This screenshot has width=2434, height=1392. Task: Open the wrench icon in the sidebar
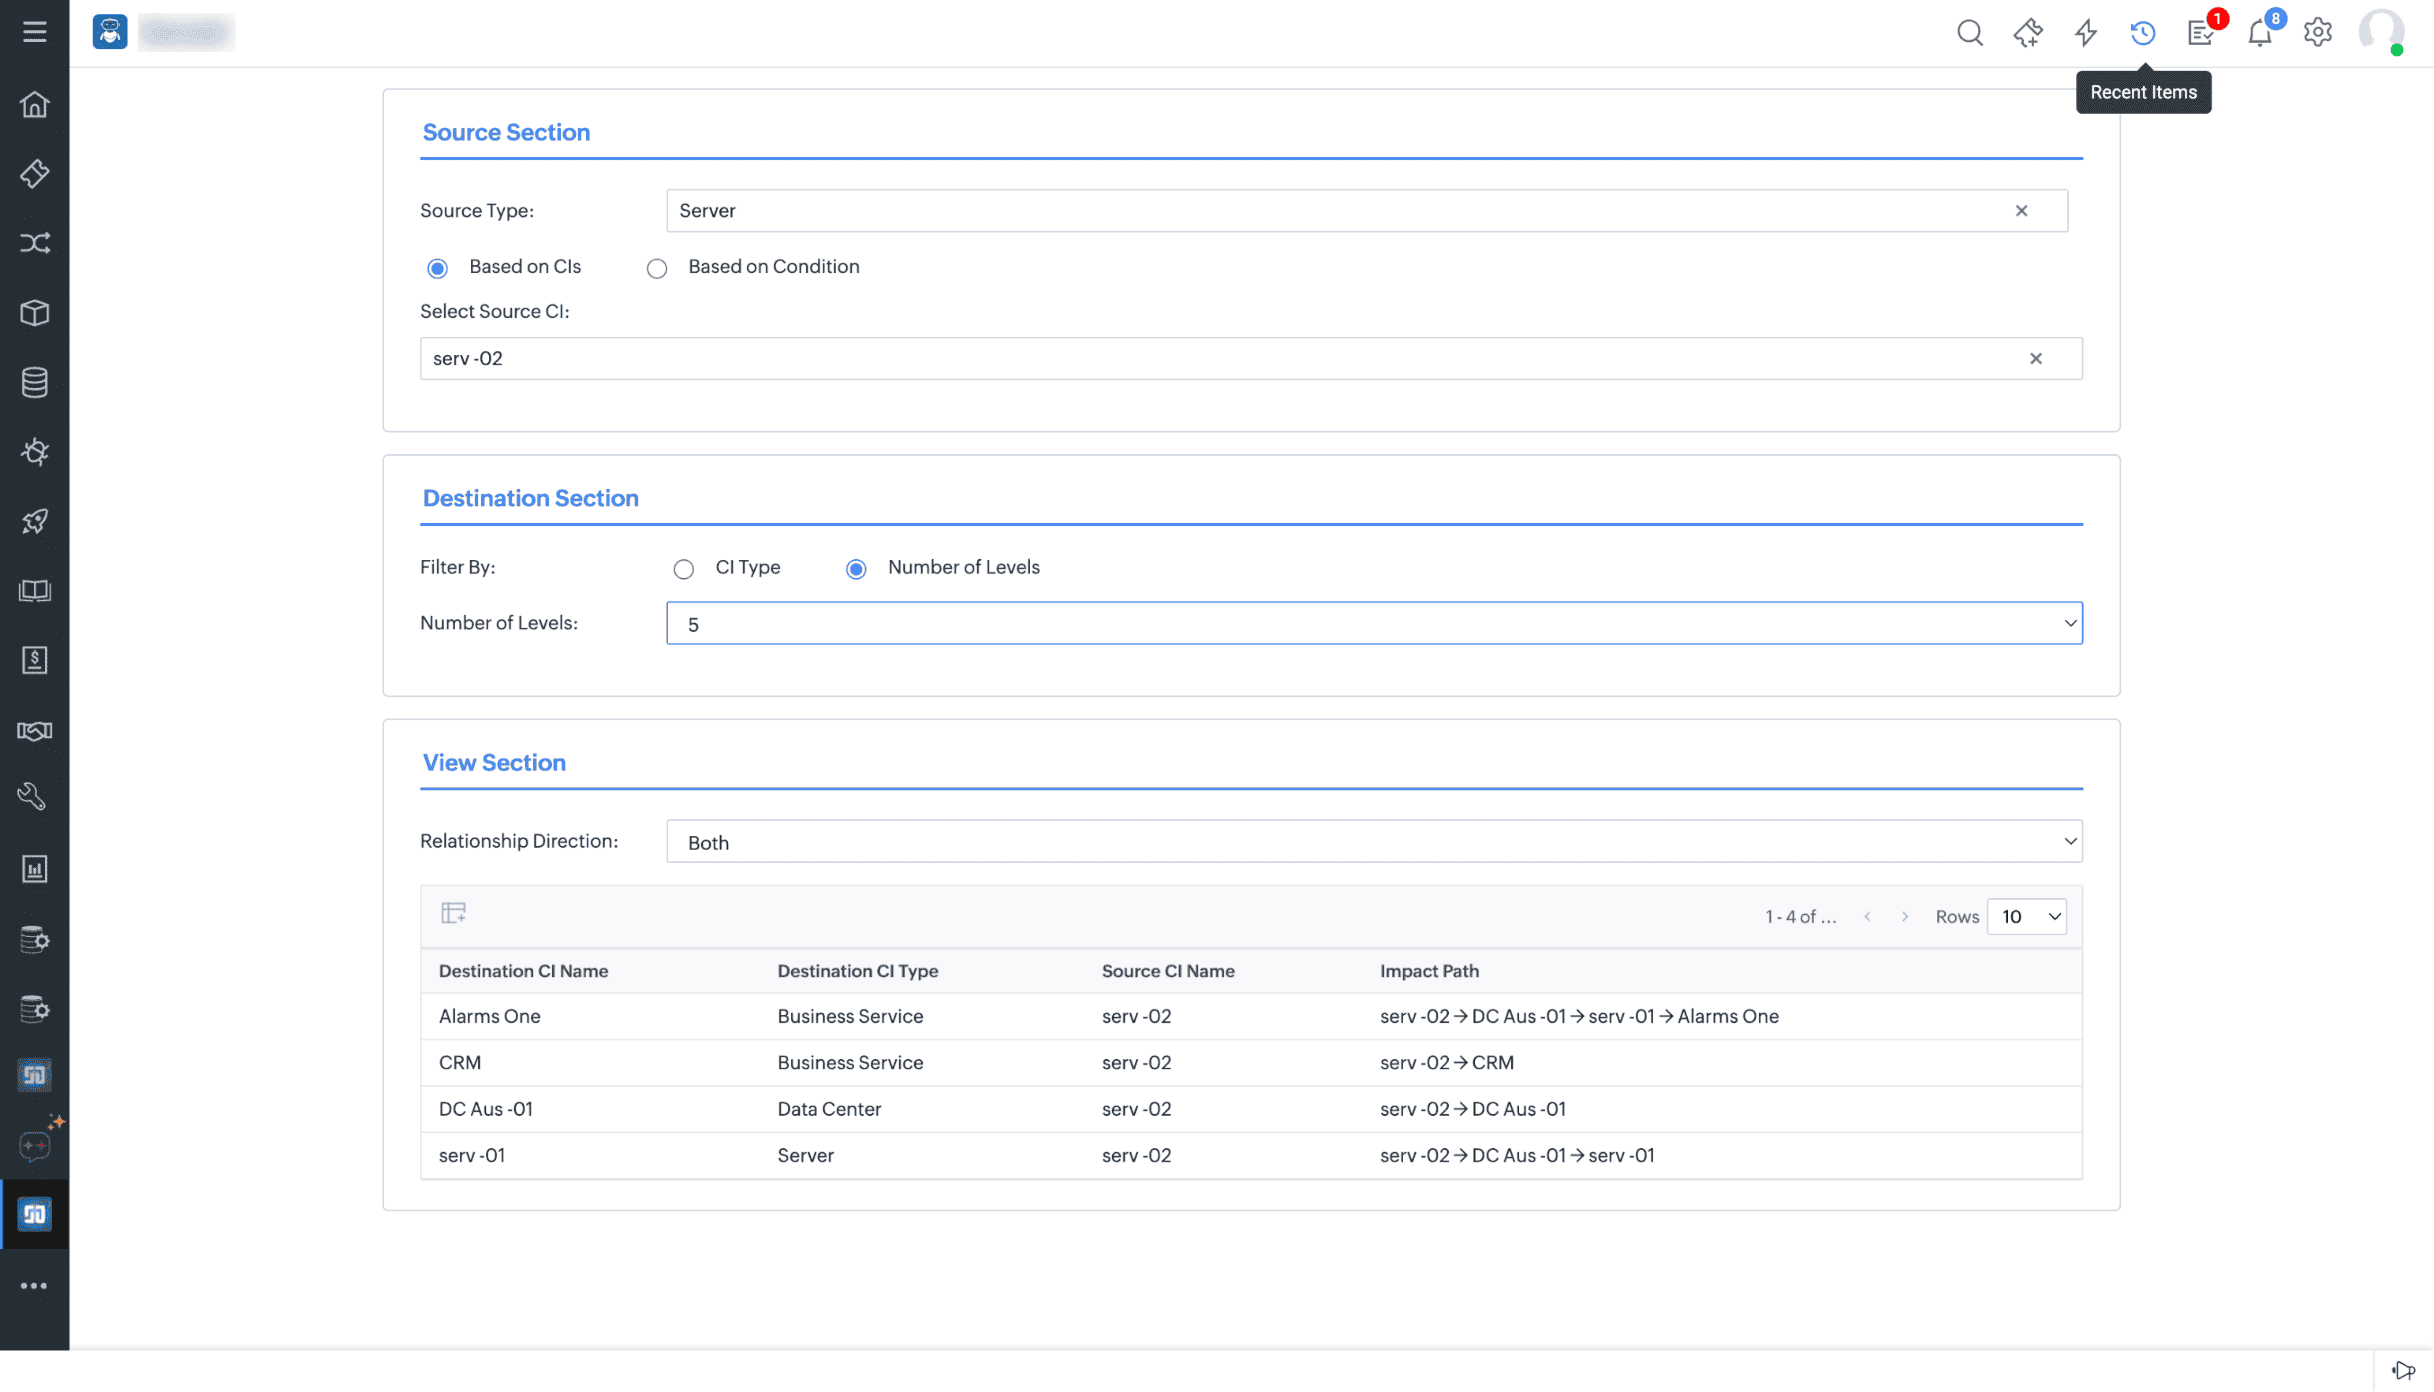34,798
